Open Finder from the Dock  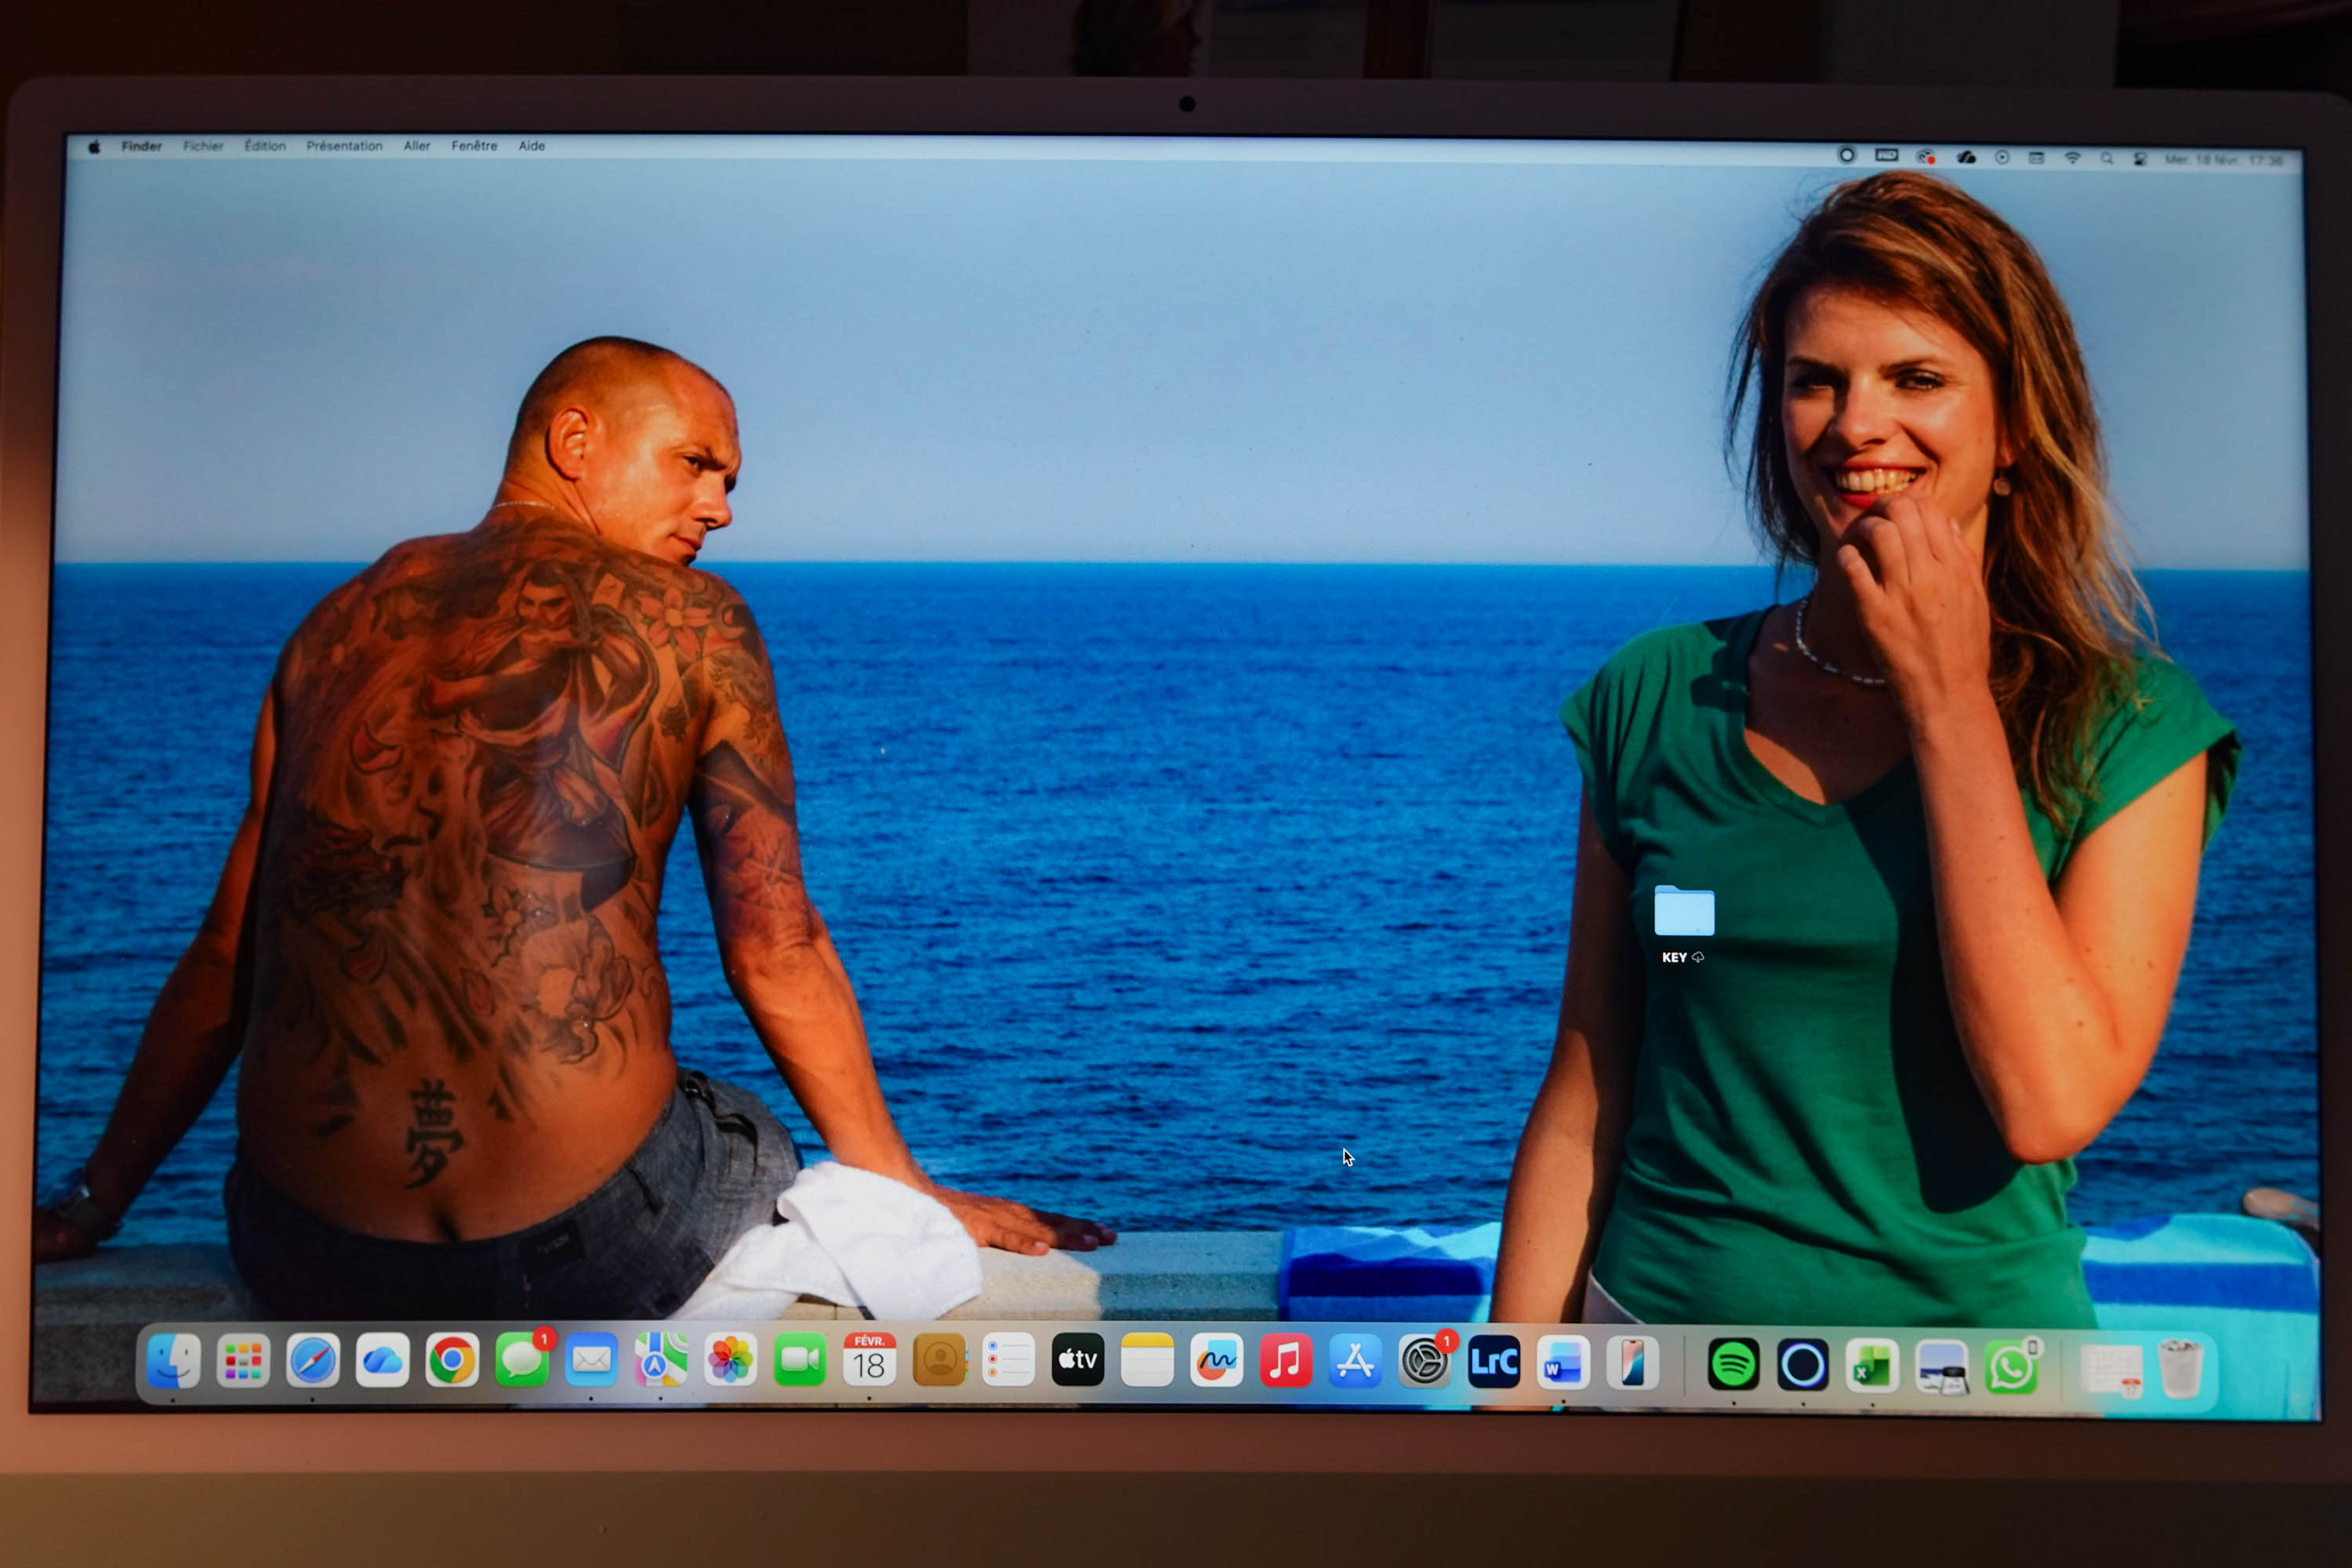[173, 1360]
